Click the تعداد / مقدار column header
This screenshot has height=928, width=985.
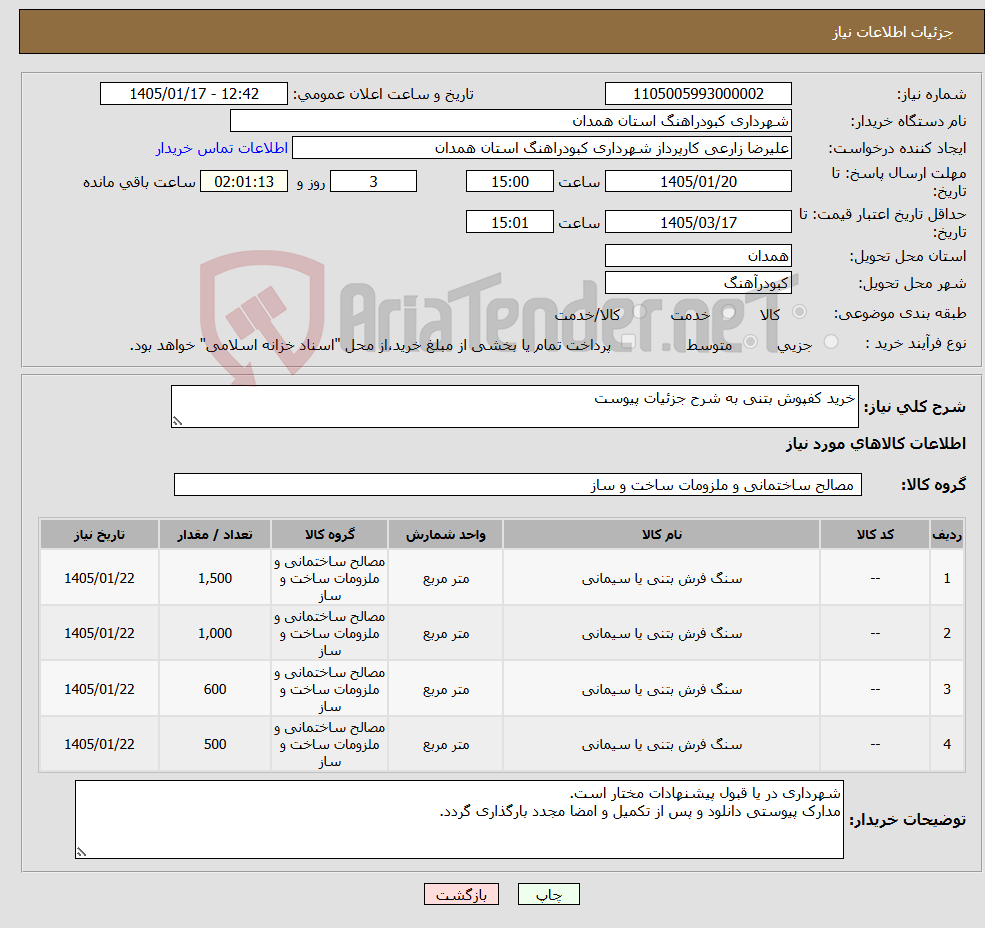coord(215,534)
